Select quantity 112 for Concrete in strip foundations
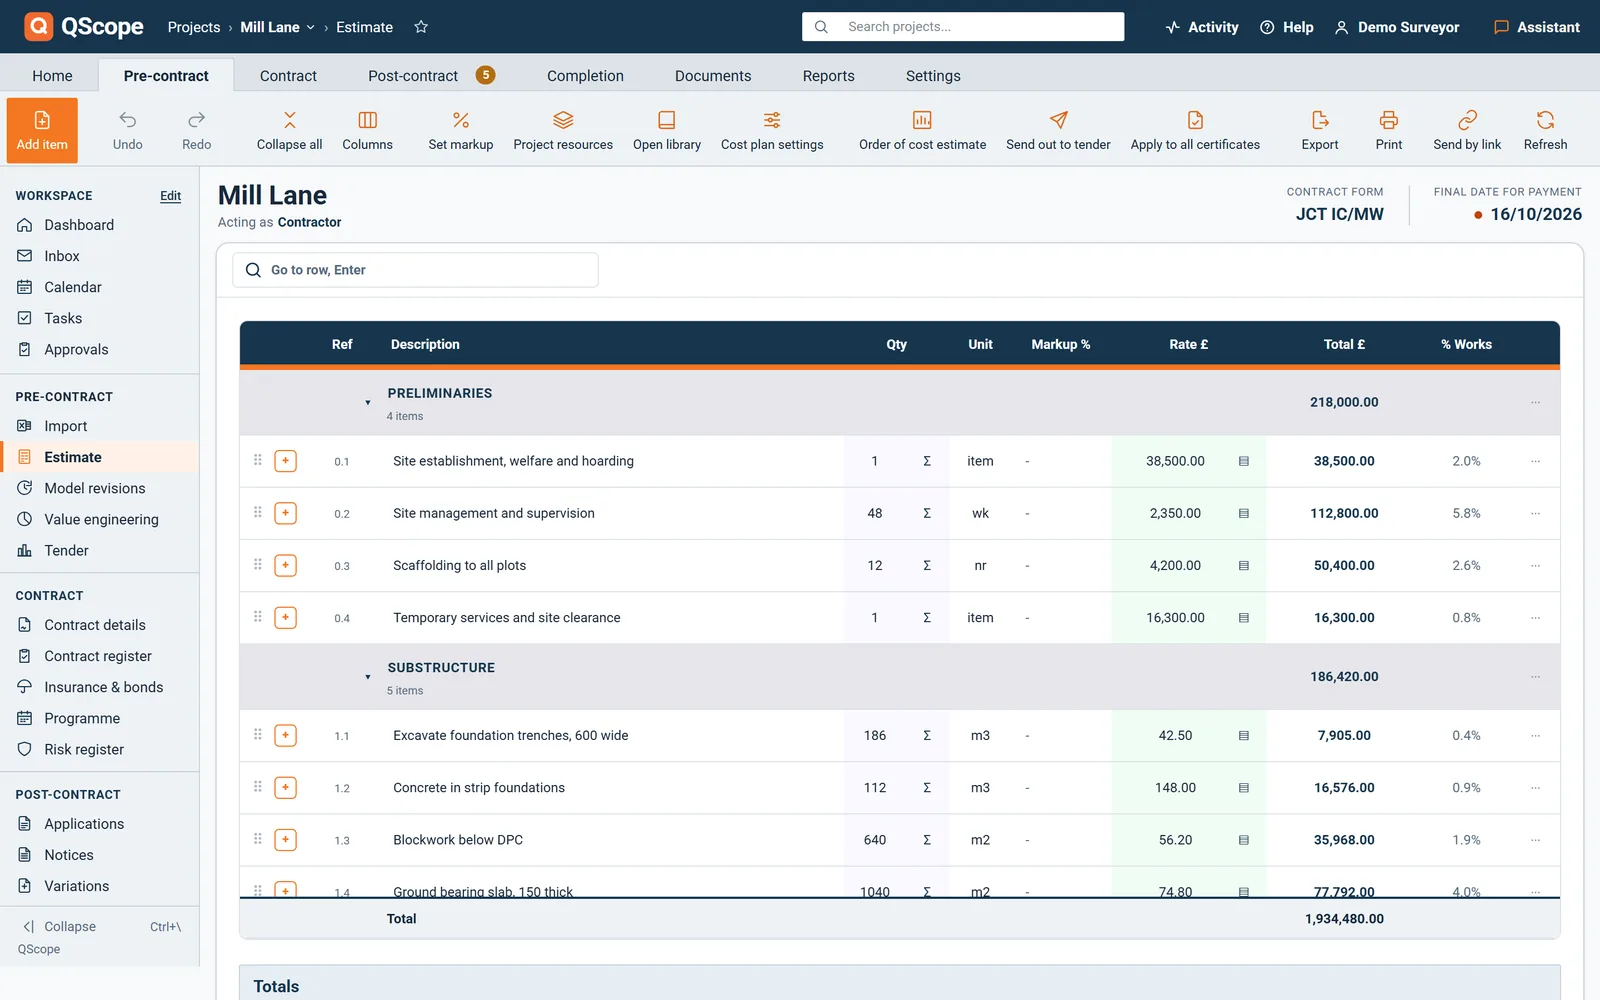The width and height of the screenshot is (1600, 1000). tap(875, 788)
